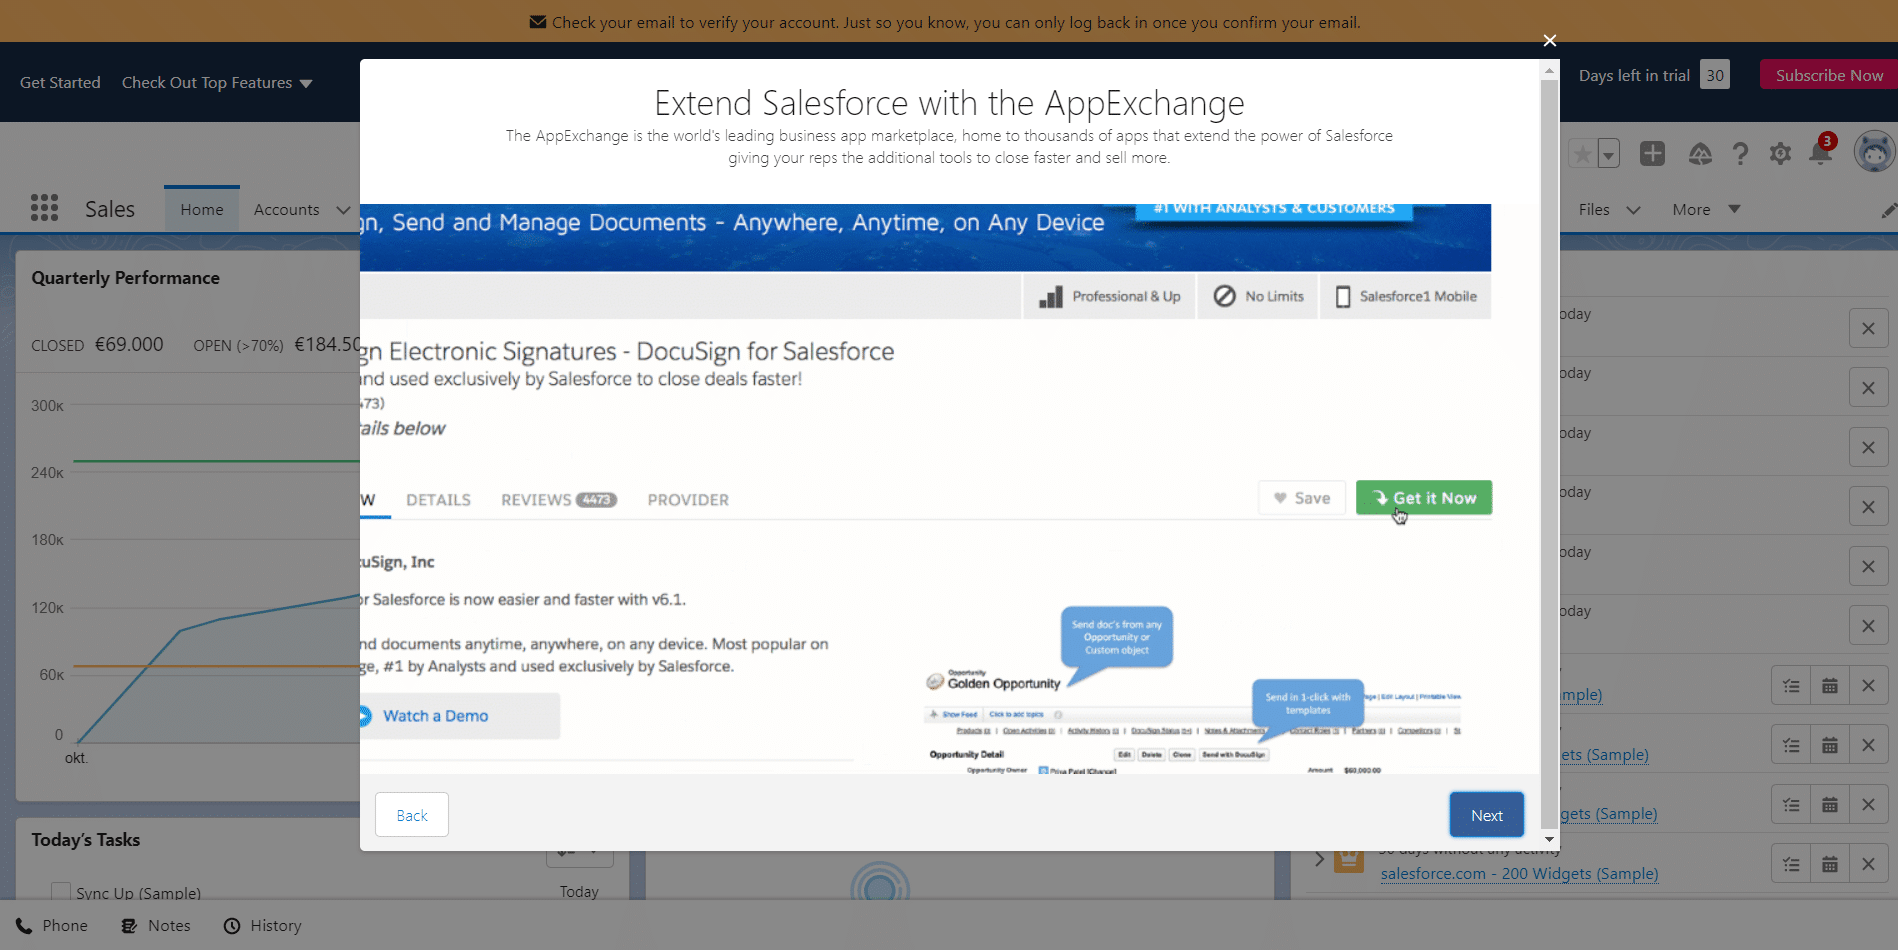The width and height of the screenshot is (1898, 950).
Task: Click the favorites star icon
Action: (1582, 154)
